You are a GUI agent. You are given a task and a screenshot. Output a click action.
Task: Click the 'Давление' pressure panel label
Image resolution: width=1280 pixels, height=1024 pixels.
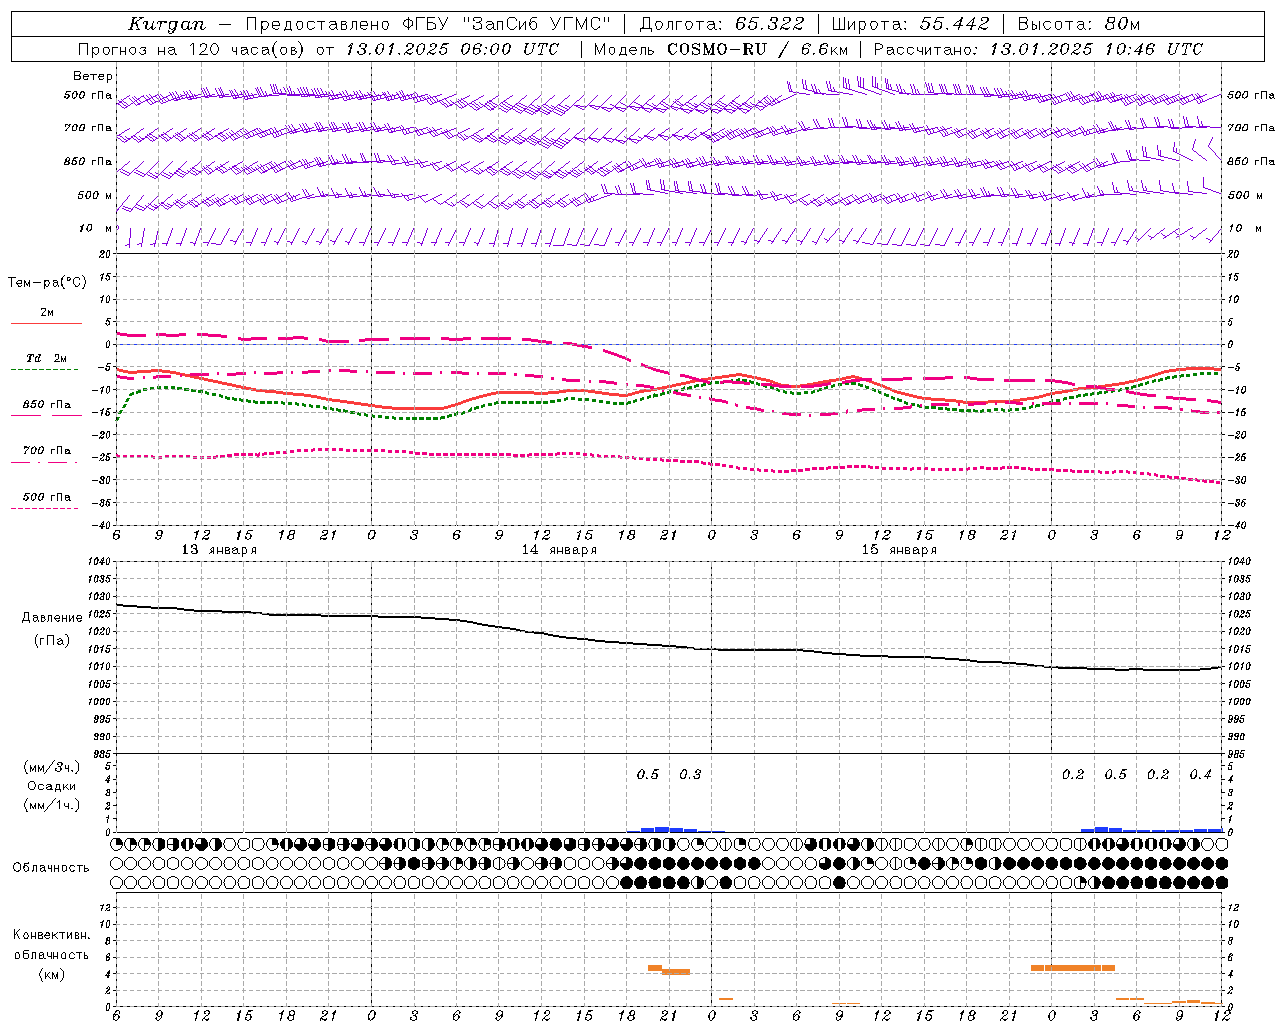click(52, 618)
